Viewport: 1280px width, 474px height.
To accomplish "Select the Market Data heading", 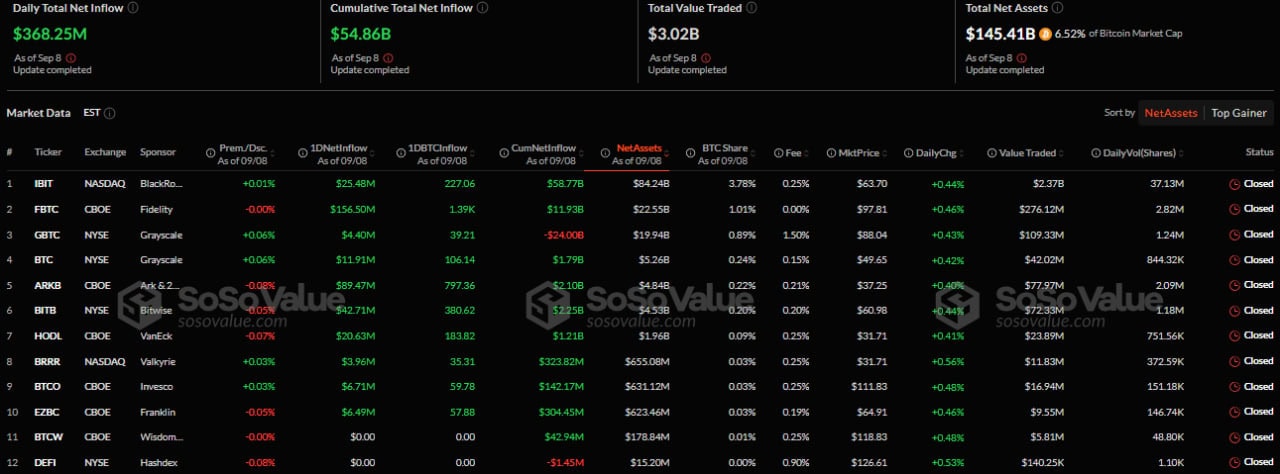I will 38,113.
